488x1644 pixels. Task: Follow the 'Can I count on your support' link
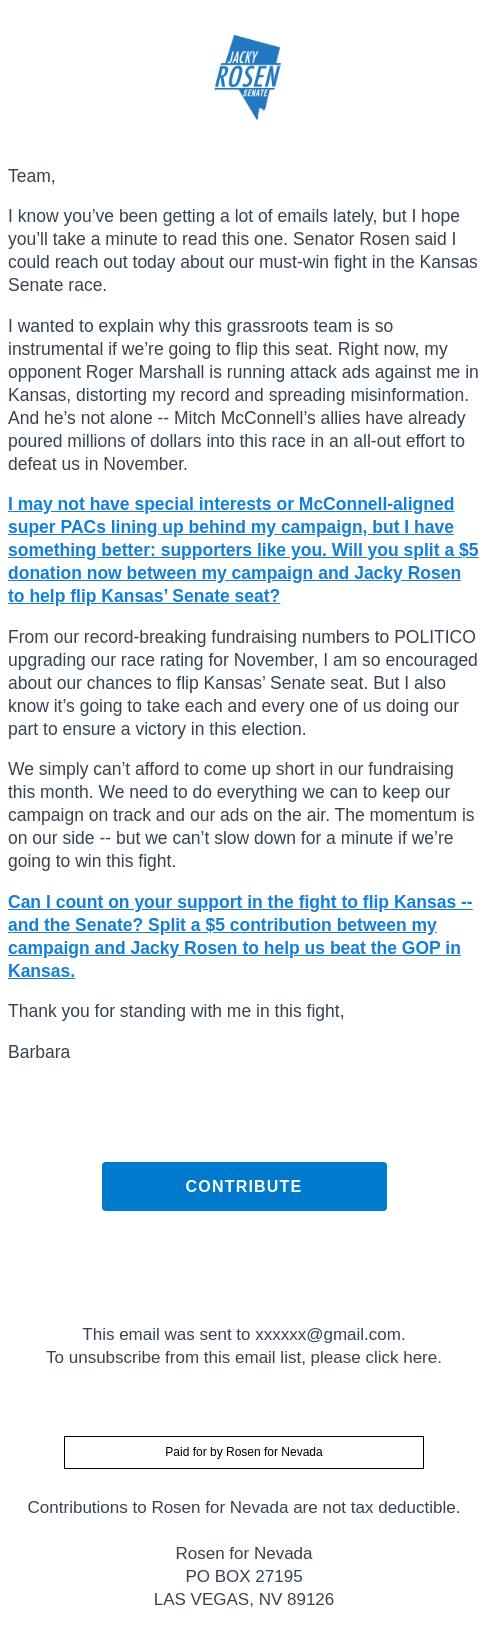point(240,936)
